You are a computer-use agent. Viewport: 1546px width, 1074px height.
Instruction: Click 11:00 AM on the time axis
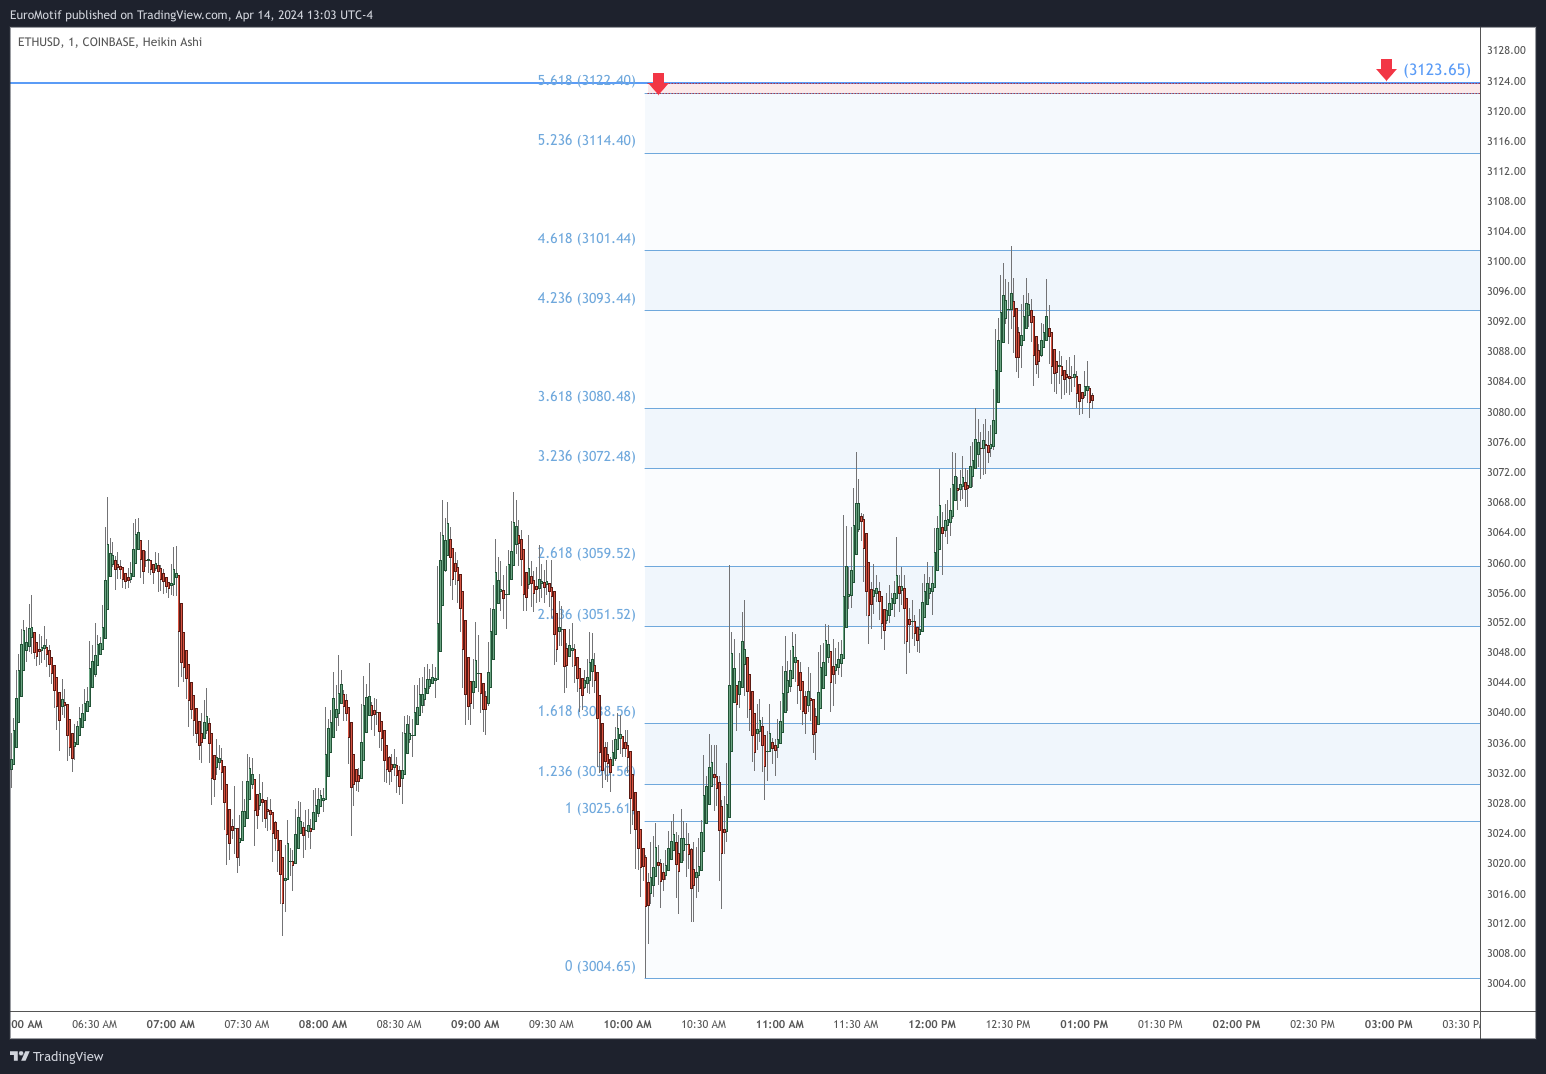coord(780,1024)
